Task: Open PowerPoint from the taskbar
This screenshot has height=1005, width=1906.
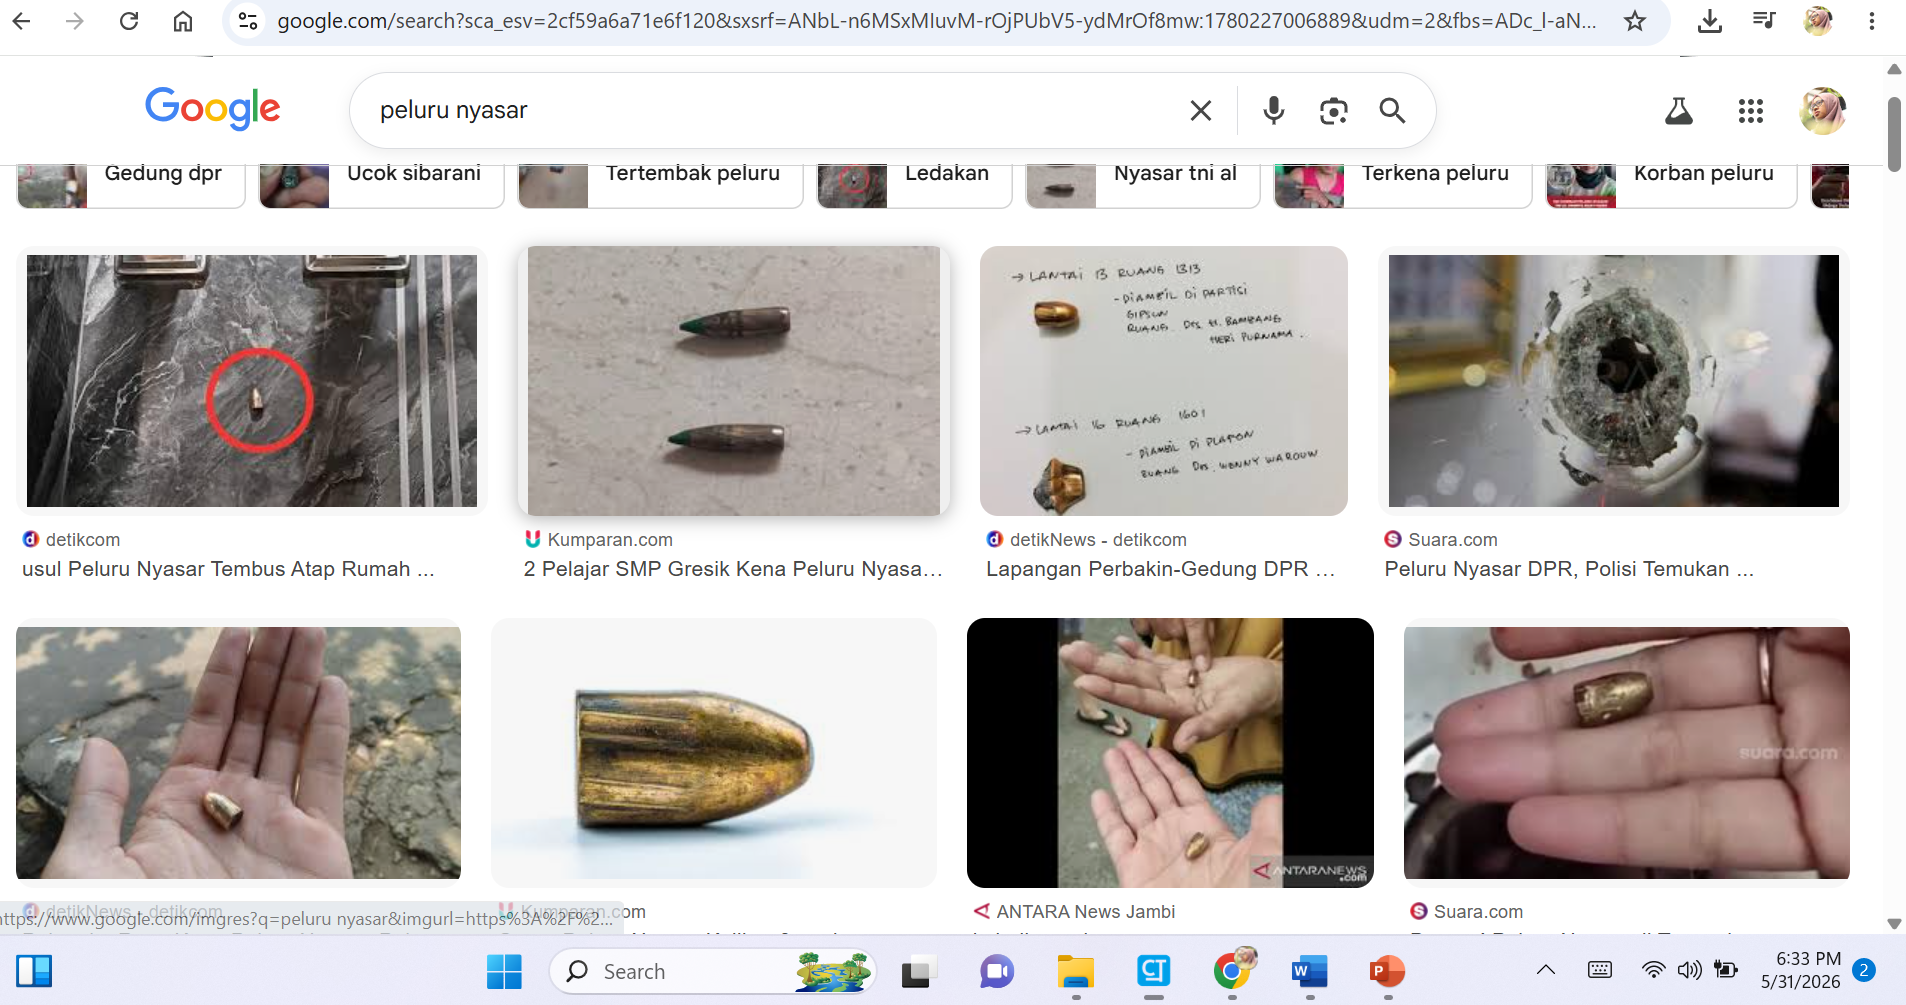Action: [x=1387, y=971]
